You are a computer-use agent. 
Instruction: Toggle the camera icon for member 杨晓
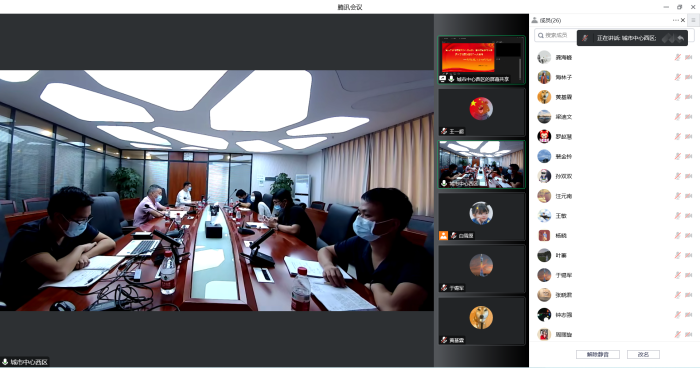pyautogui.click(x=688, y=235)
